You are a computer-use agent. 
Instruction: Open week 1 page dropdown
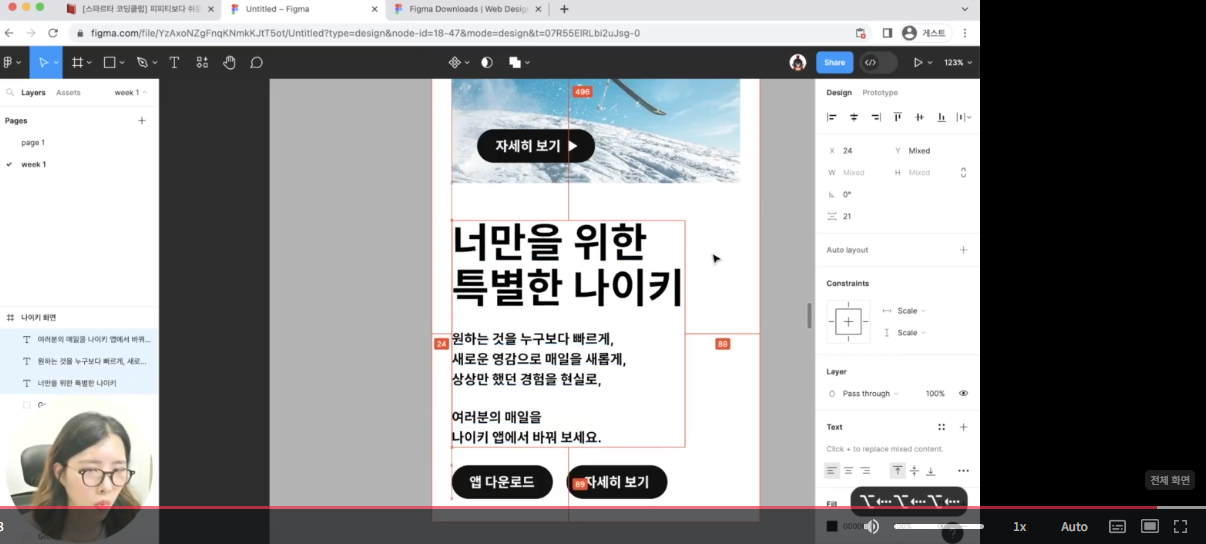130,92
